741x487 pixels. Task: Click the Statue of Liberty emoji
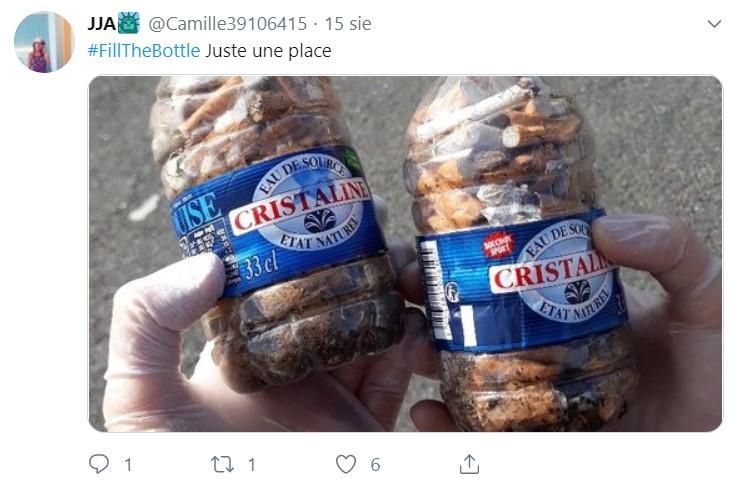click(x=129, y=23)
